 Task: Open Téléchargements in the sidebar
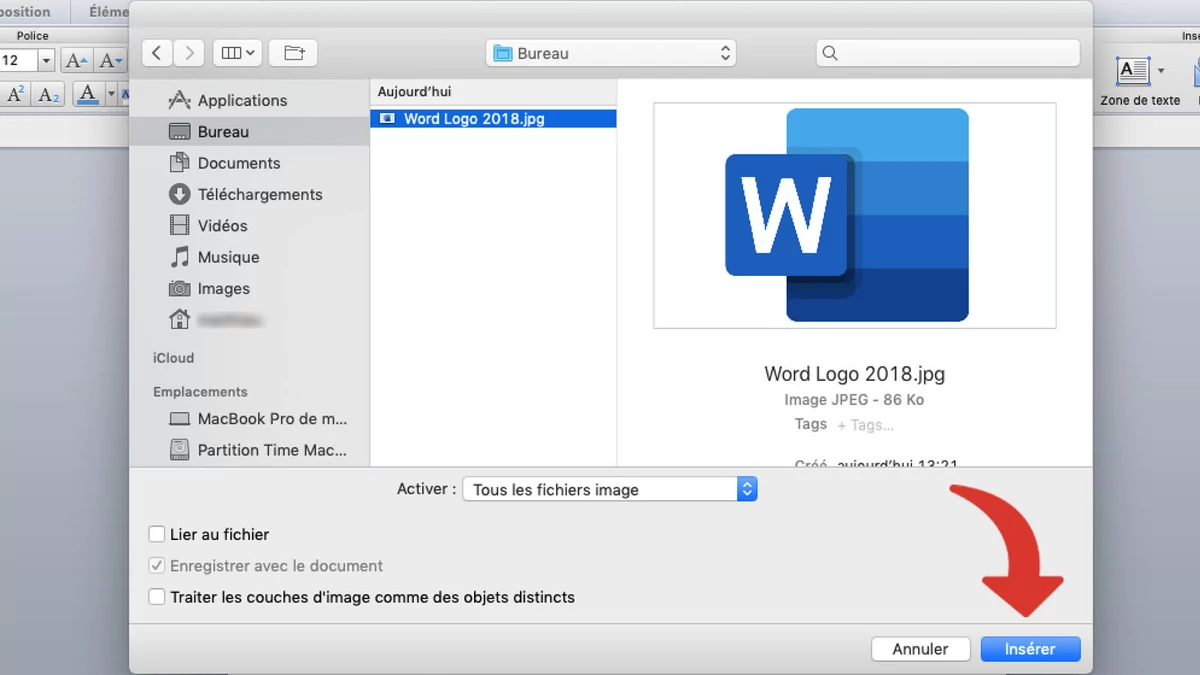250,194
